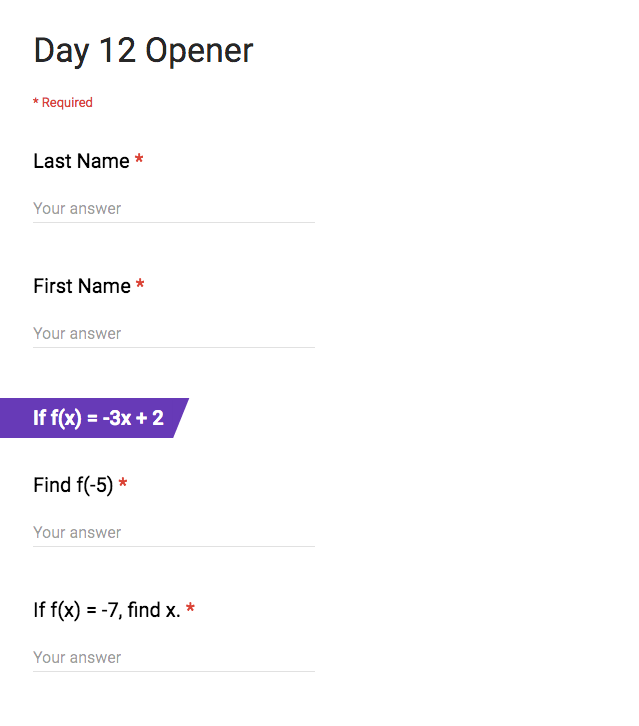
Task: Click the slanted right edge of purple banner
Action: [x=181, y=418]
